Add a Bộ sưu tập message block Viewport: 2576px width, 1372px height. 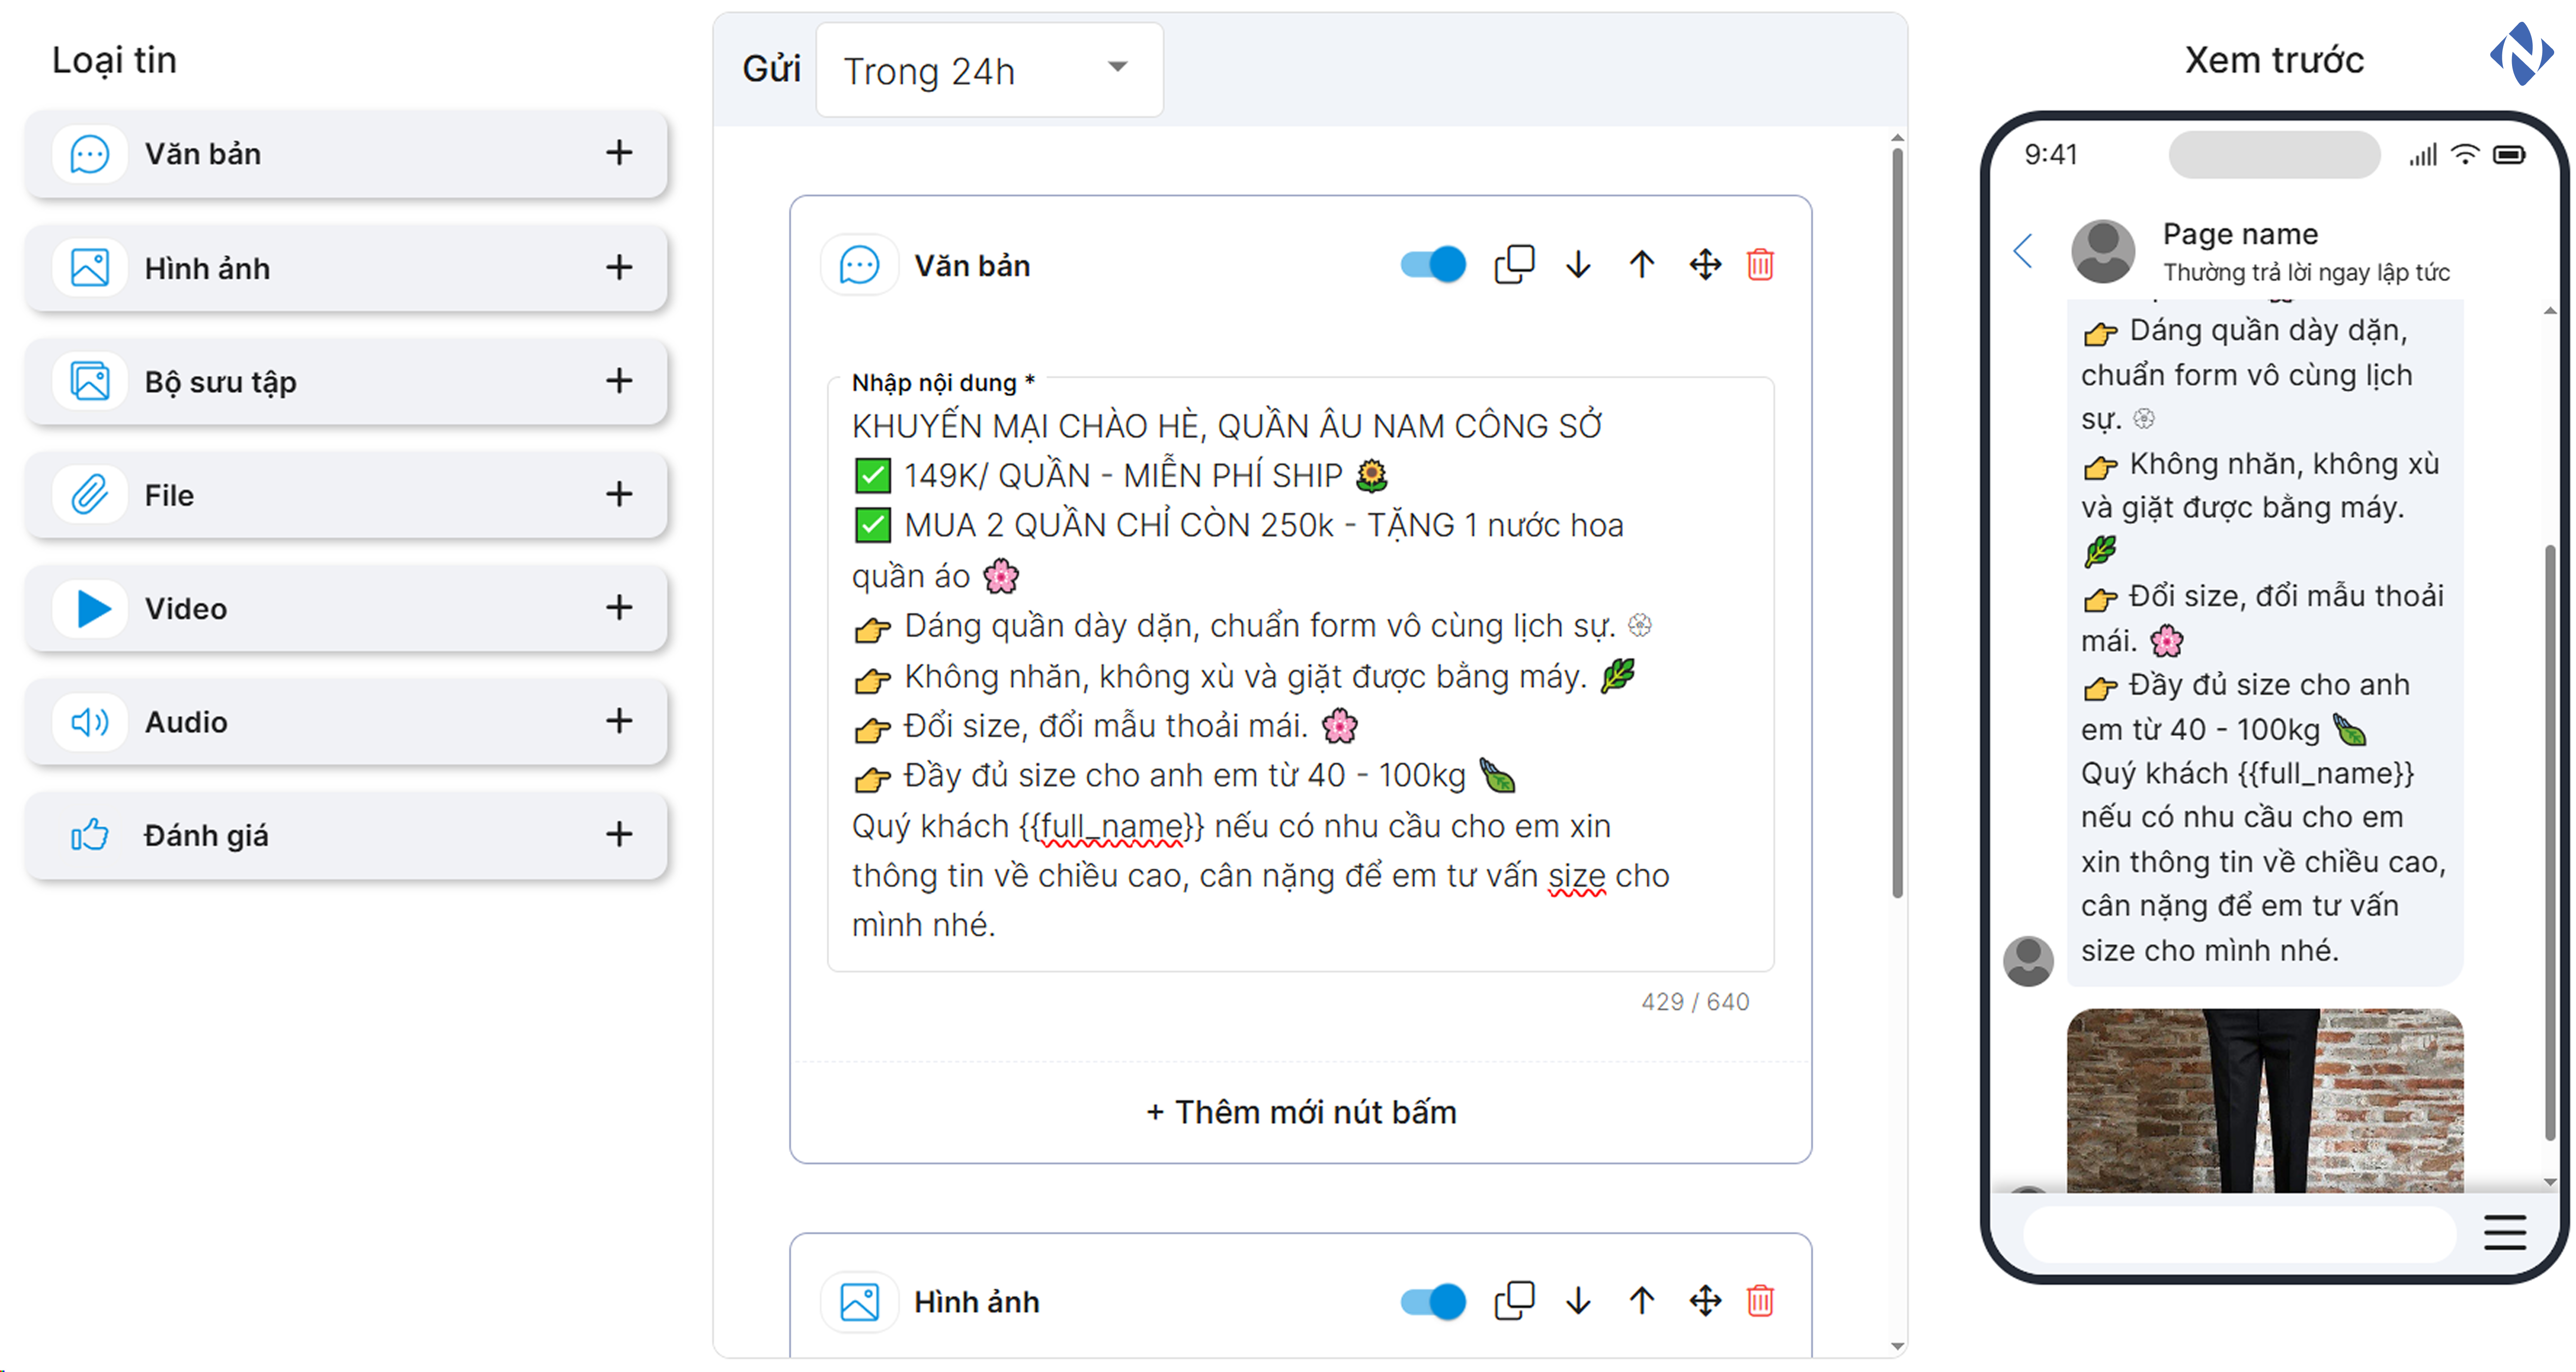pyautogui.click(x=619, y=381)
